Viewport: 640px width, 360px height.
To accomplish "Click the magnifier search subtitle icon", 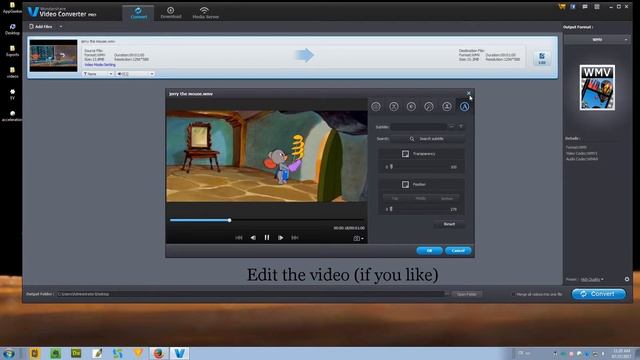I will (x=412, y=139).
